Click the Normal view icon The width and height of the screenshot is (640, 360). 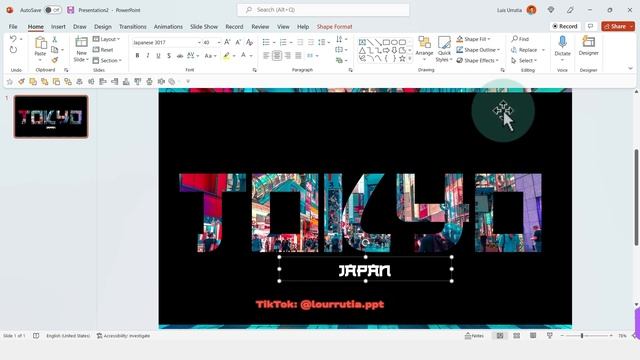point(500,336)
